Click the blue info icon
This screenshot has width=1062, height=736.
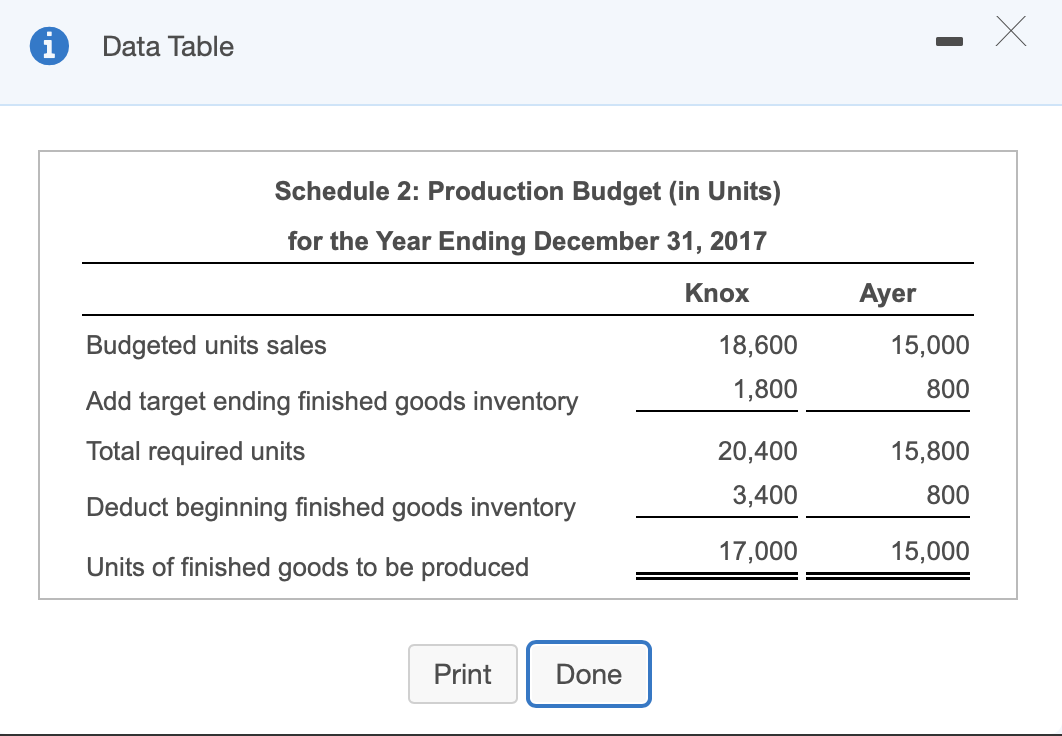(x=48, y=46)
